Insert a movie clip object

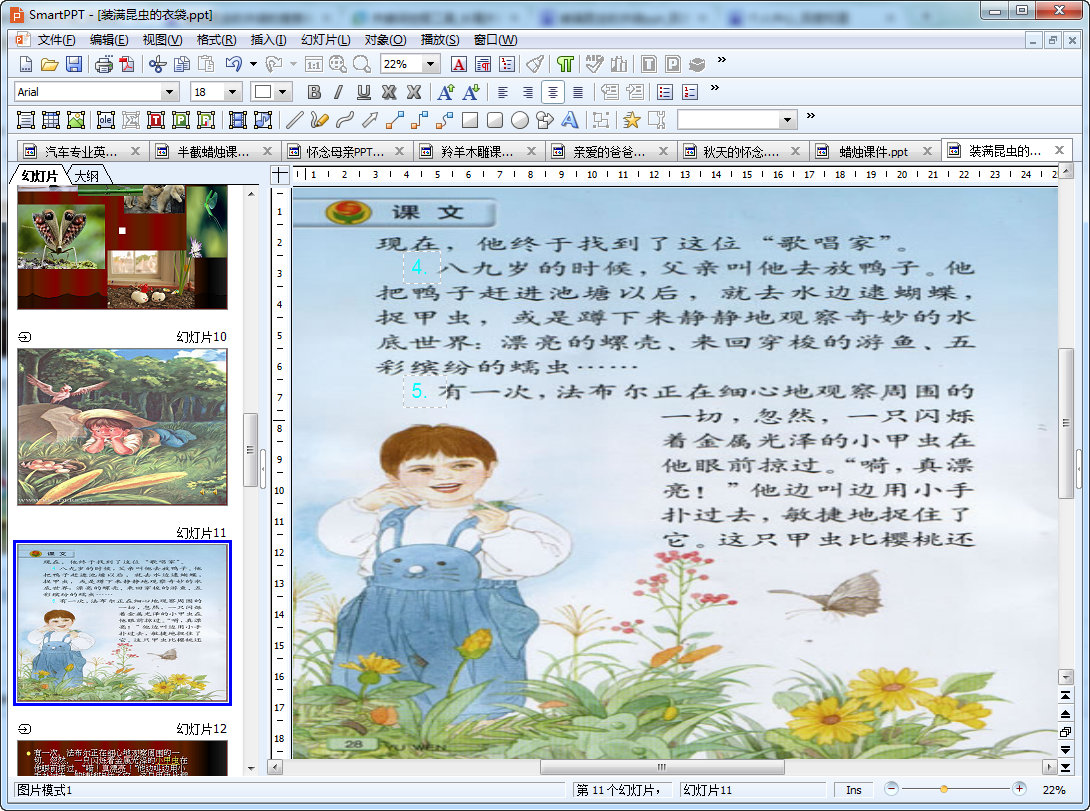point(238,120)
